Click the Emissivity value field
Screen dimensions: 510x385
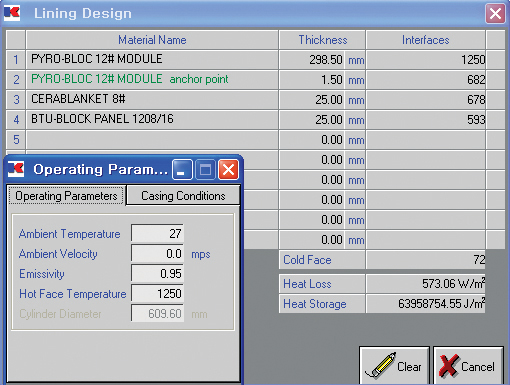pos(157,274)
